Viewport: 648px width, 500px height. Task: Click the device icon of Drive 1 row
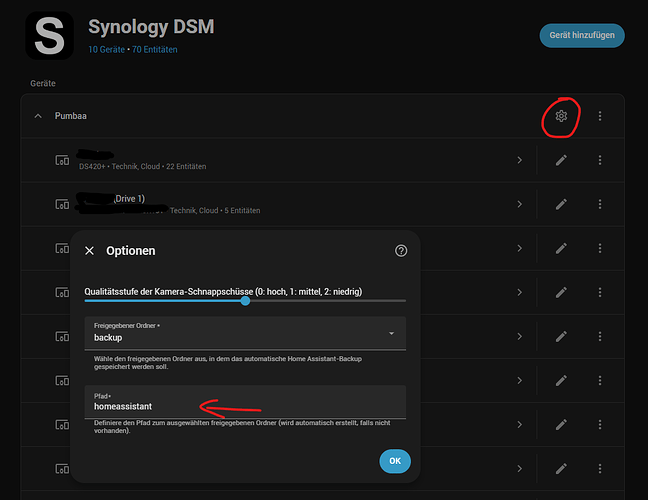62,204
